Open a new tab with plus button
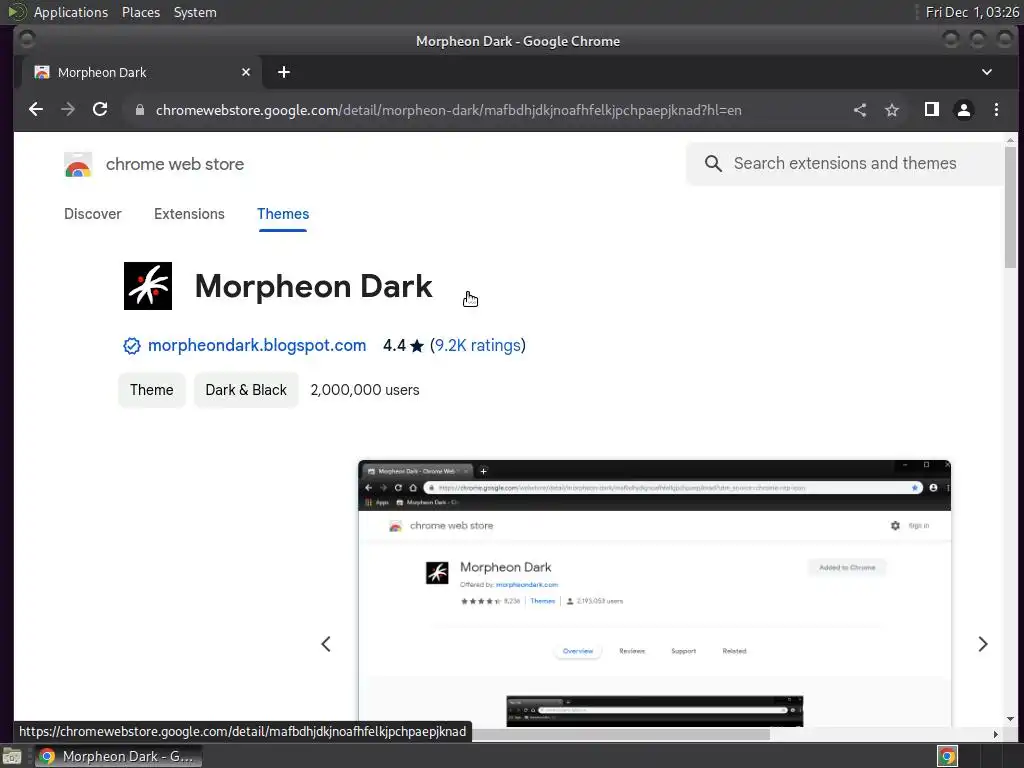Image resolution: width=1024 pixels, height=768 pixels. coord(283,72)
